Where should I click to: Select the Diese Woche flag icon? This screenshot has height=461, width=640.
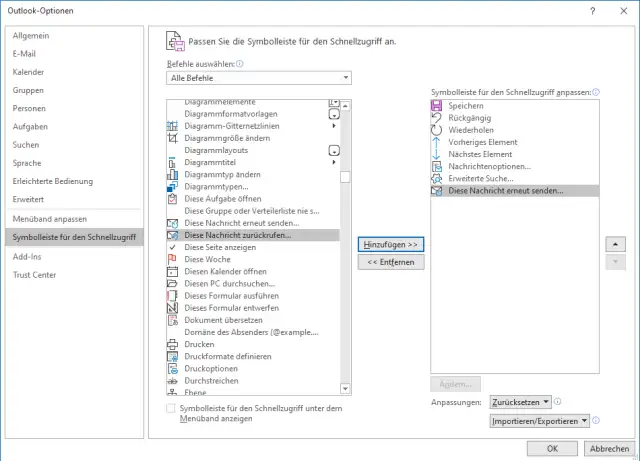tap(173, 259)
